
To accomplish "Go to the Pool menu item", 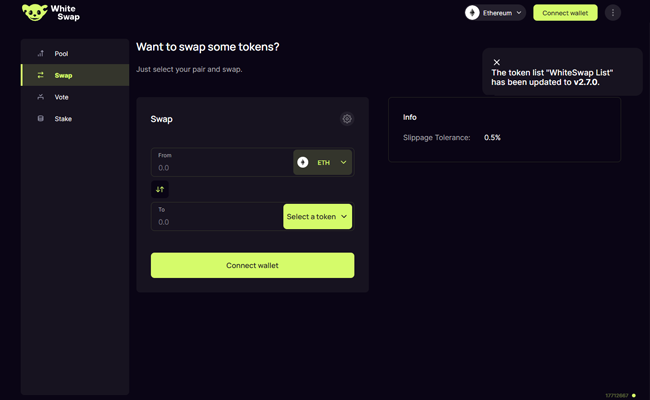I will pyautogui.click(x=62, y=53).
